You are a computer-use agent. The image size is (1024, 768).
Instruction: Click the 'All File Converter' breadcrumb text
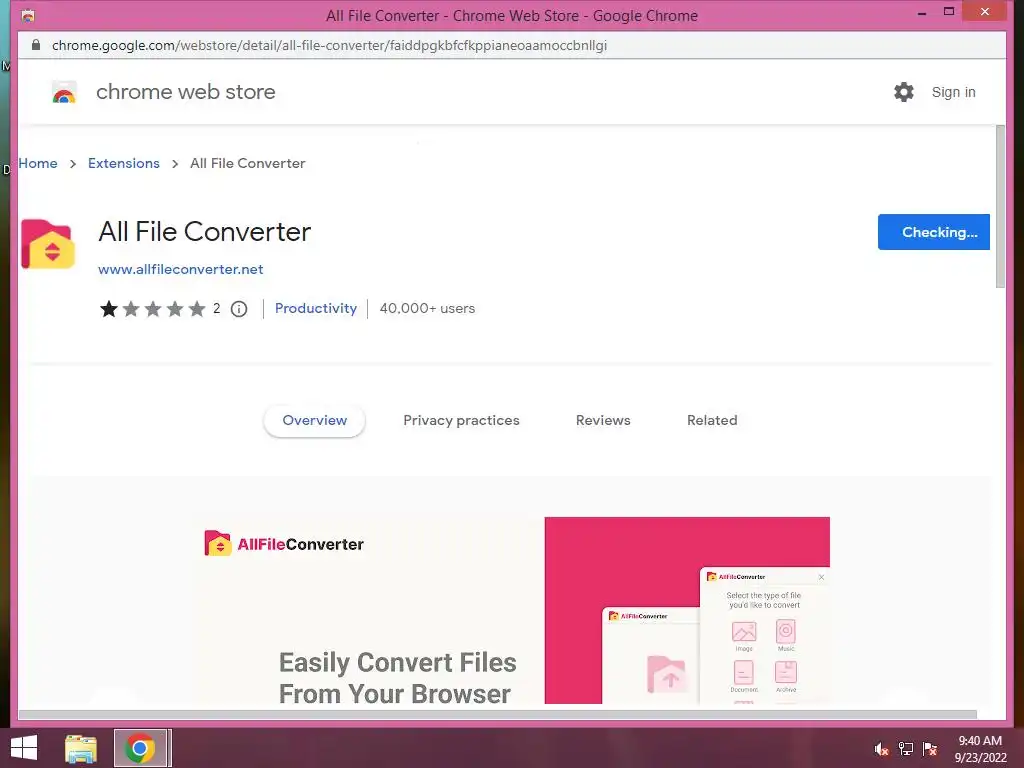tap(248, 163)
